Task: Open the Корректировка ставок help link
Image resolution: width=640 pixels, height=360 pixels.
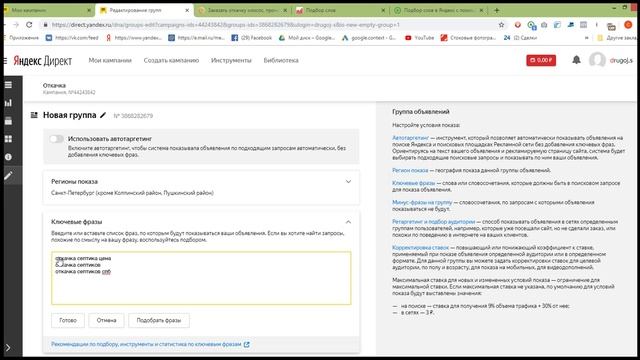Action: (x=420, y=248)
